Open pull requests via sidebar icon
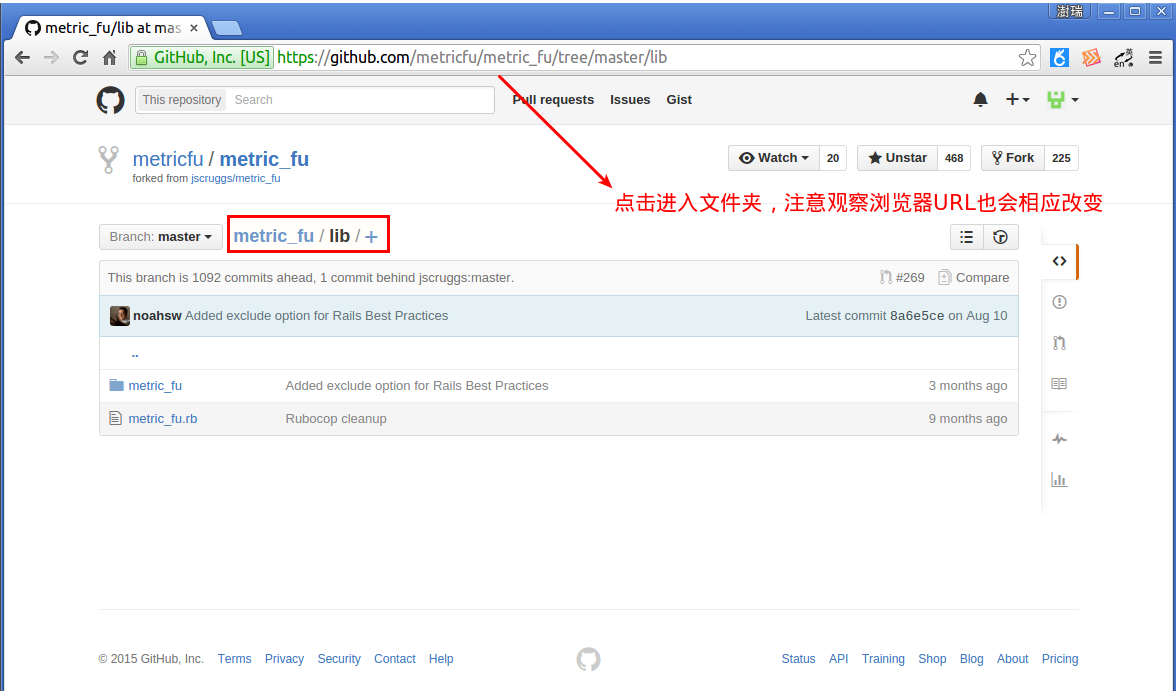The height and width of the screenshot is (691, 1176). [1059, 342]
